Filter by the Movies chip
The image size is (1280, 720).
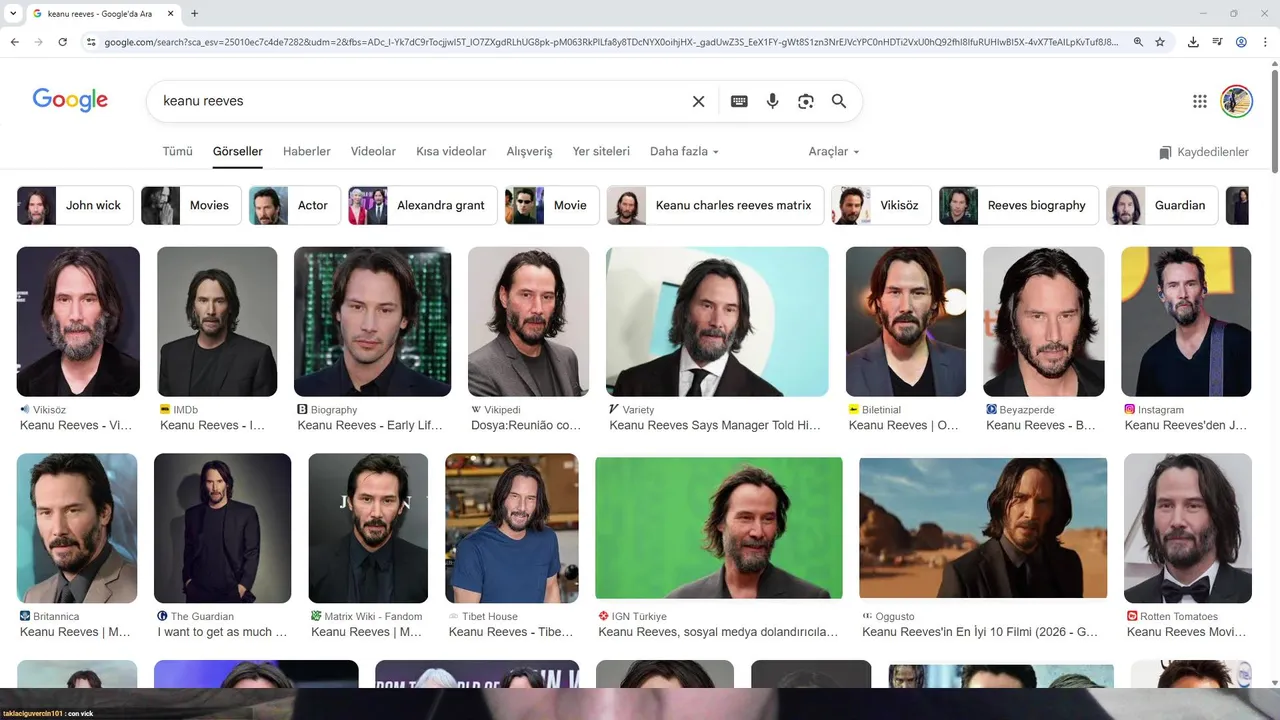pos(191,205)
